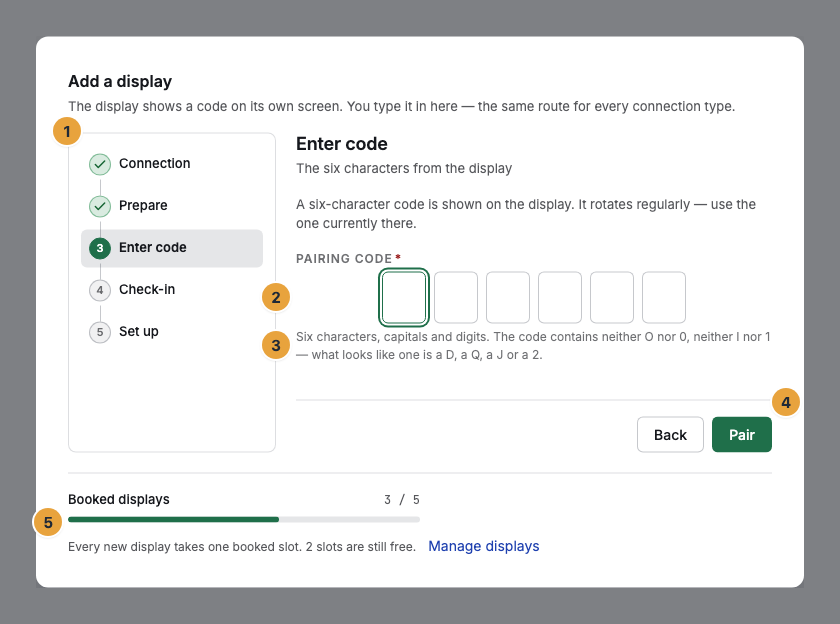
Task: Go to the Prepare step
Action: pyautogui.click(x=172, y=206)
